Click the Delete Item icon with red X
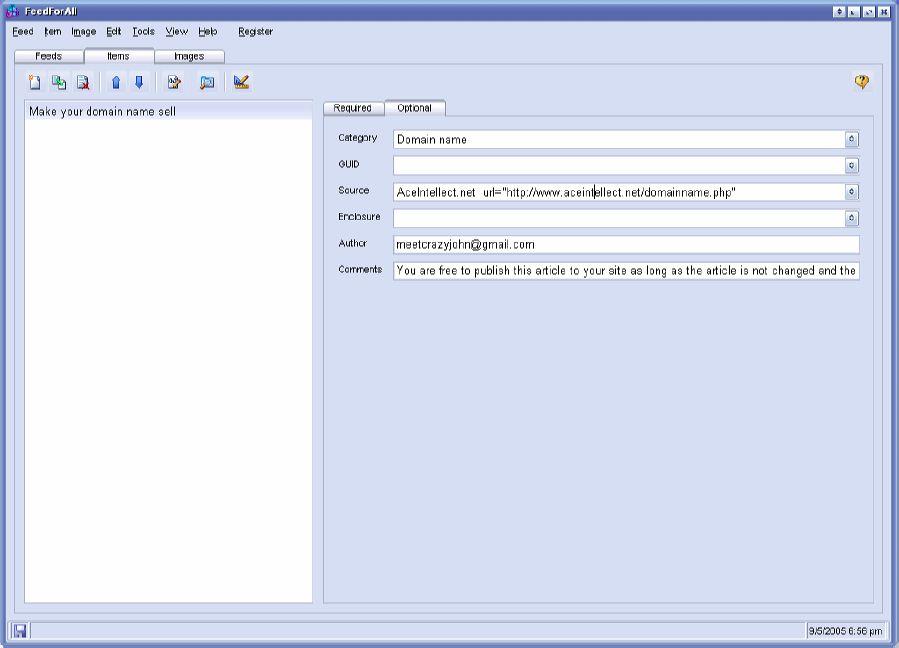Viewport: 899px width, 648px height. tap(83, 83)
